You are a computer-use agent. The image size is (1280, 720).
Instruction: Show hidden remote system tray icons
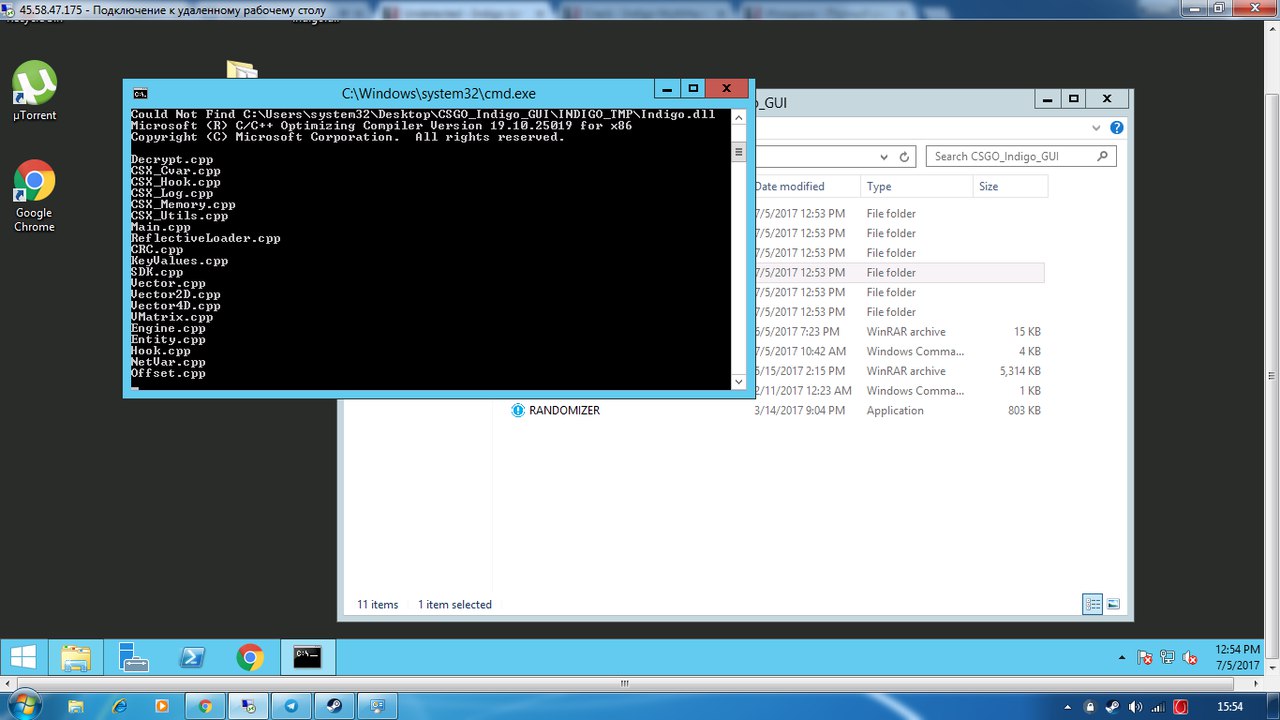(1123, 658)
